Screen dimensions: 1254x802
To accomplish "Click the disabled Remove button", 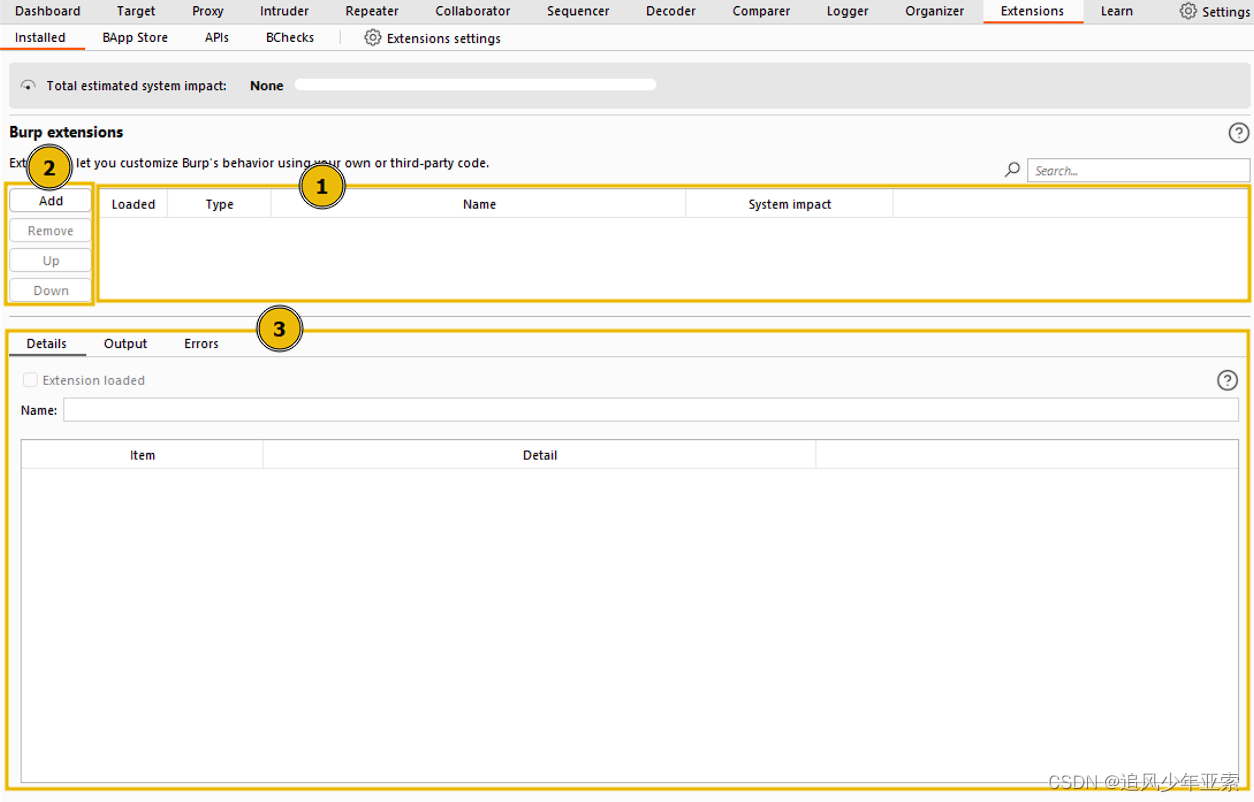I will coord(50,230).
